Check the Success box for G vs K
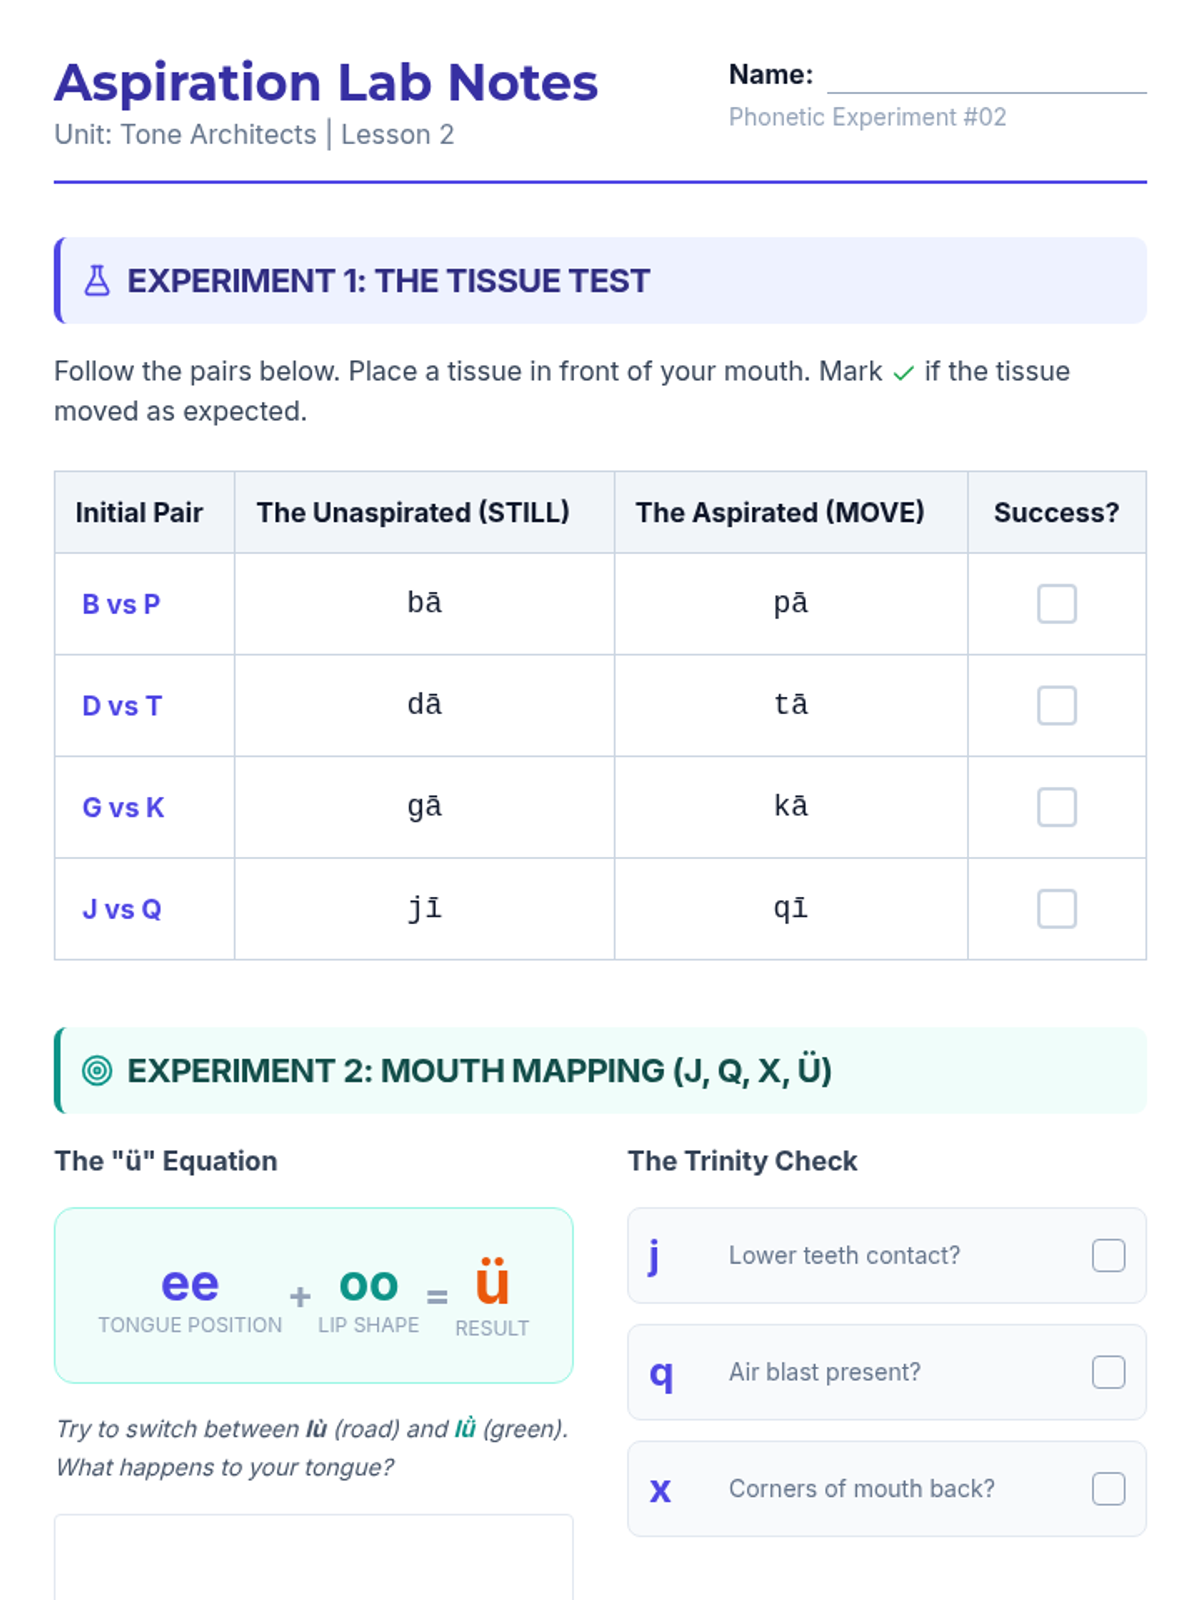Viewport: 1200px width, 1600px height. tap(1056, 807)
